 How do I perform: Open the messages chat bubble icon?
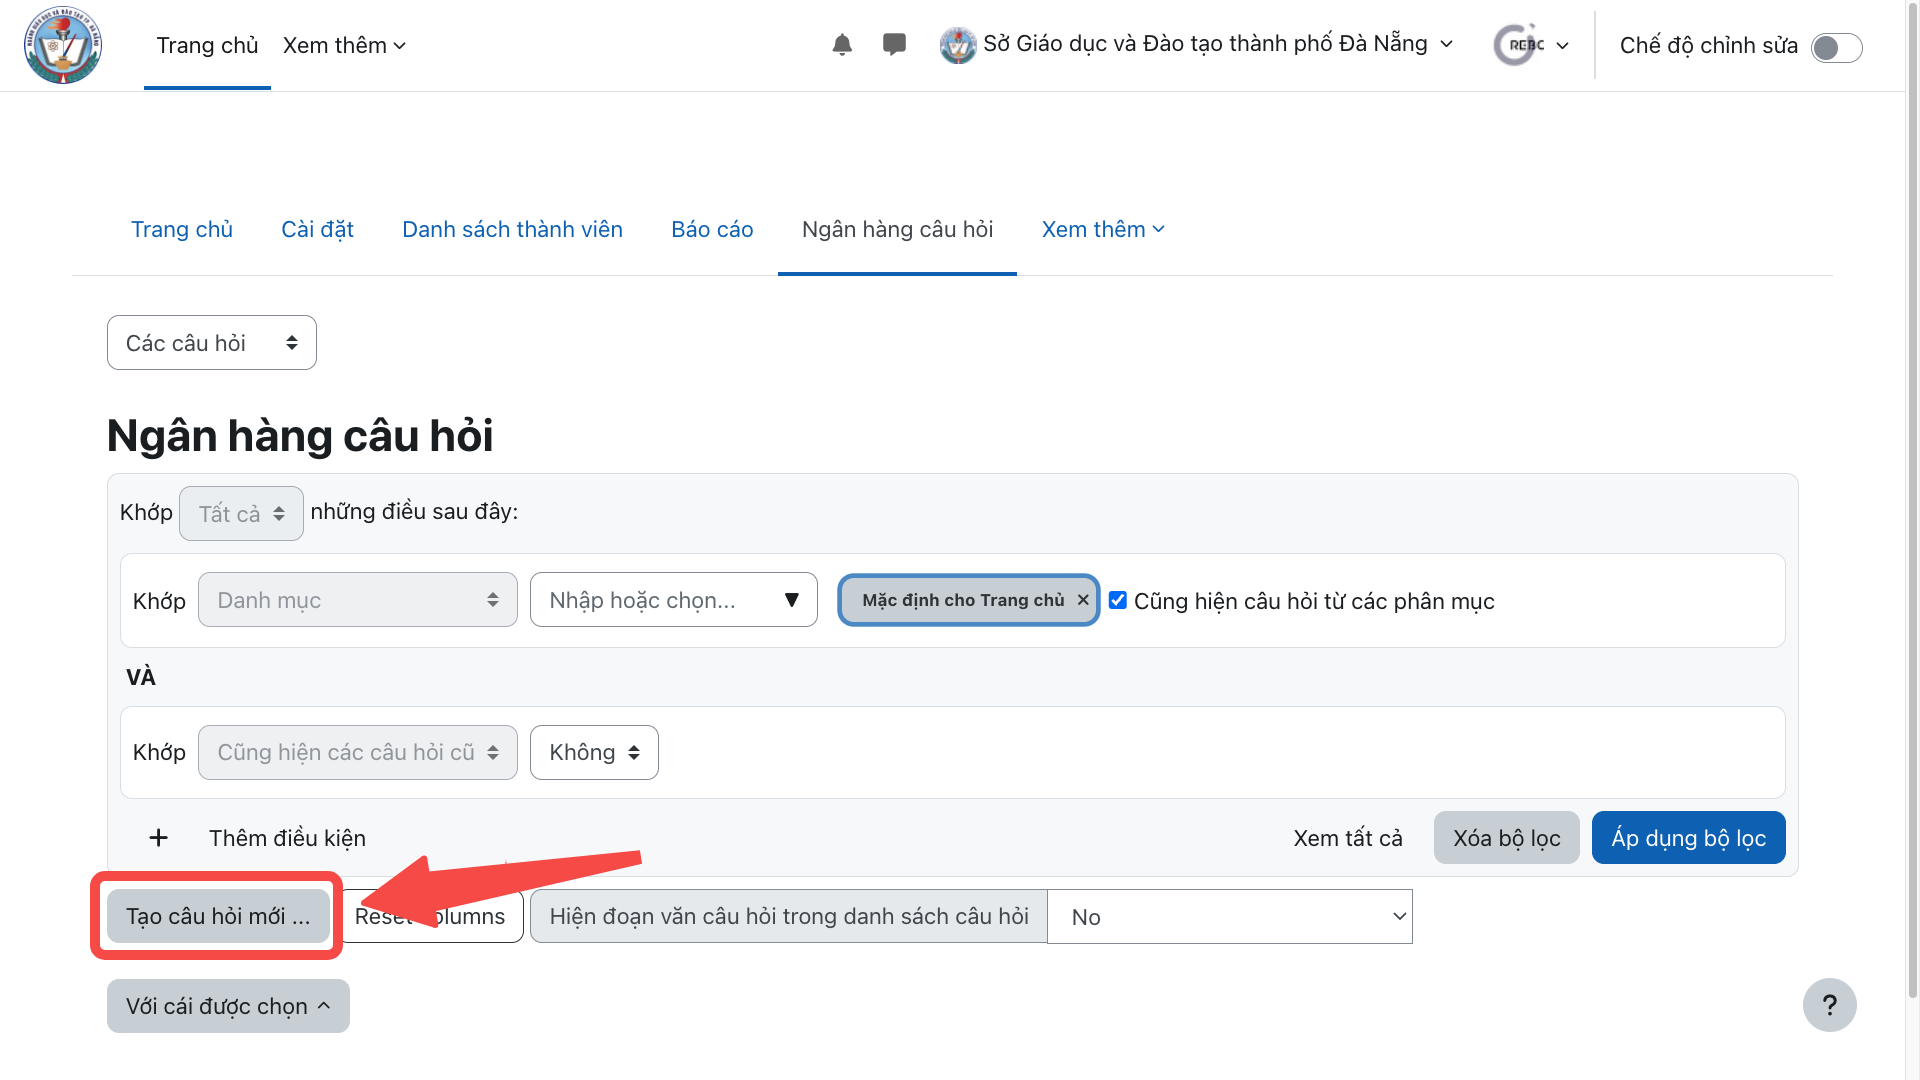(894, 45)
